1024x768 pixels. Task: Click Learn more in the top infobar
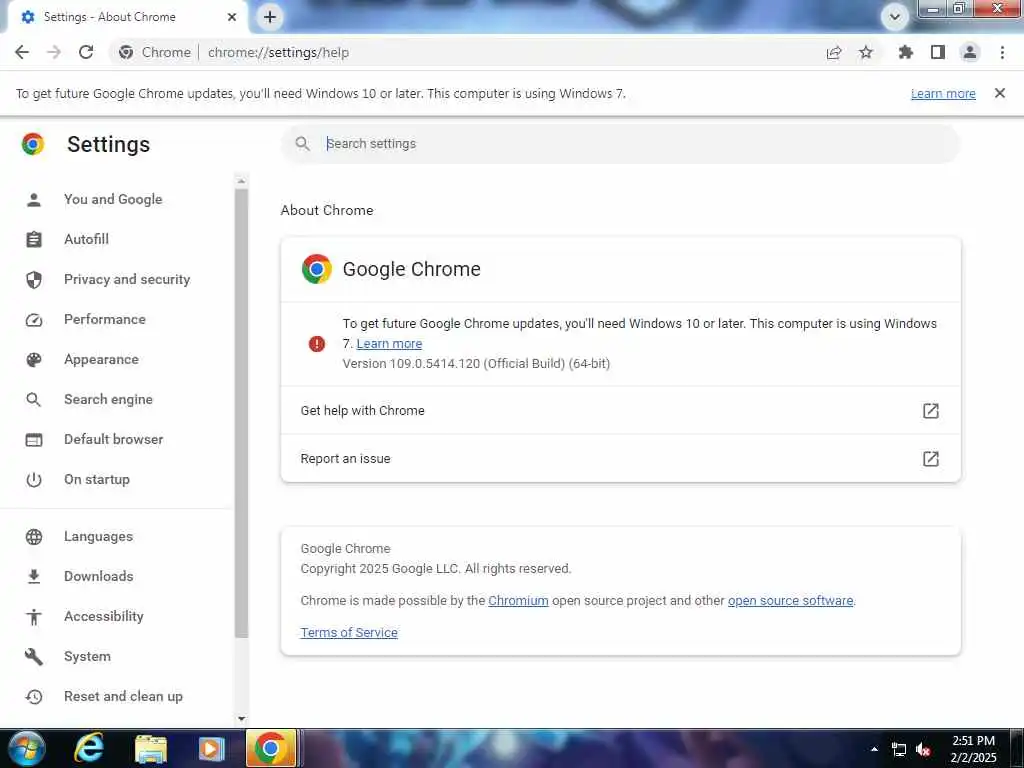pyautogui.click(x=943, y=93)
